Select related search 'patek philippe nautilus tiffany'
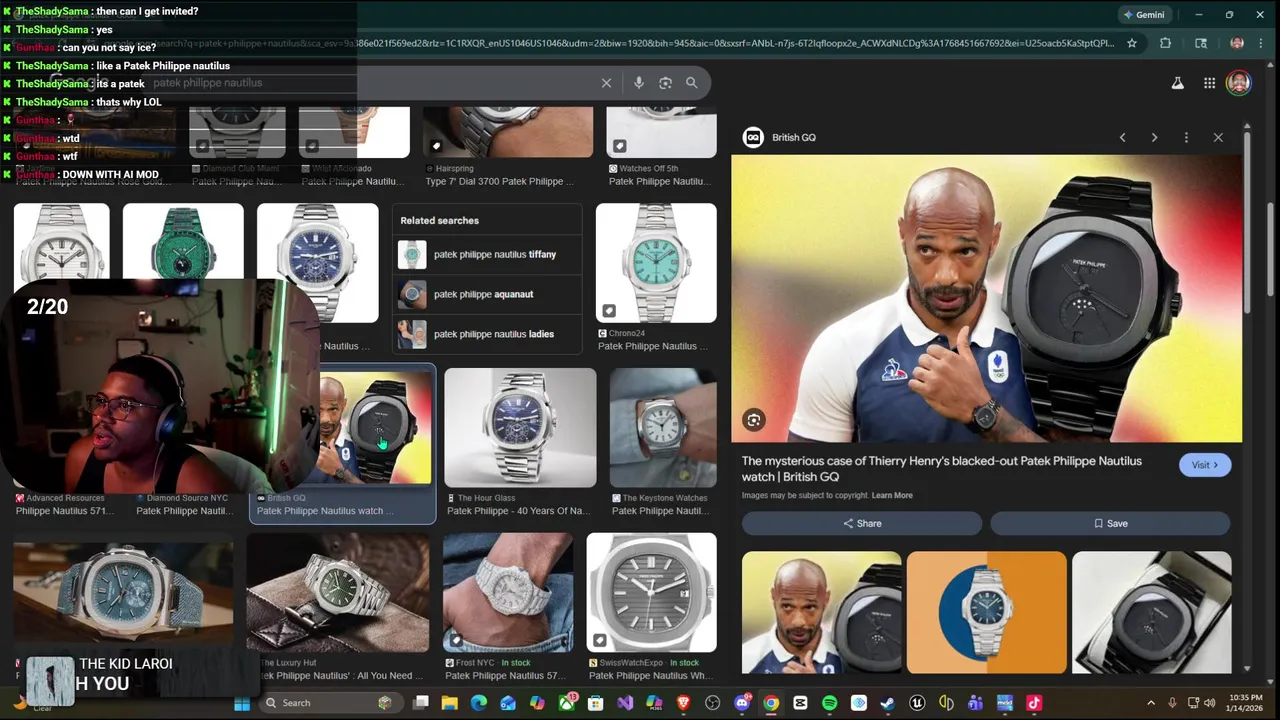Viewport: 1280px width, 720px height. point(486,254)
